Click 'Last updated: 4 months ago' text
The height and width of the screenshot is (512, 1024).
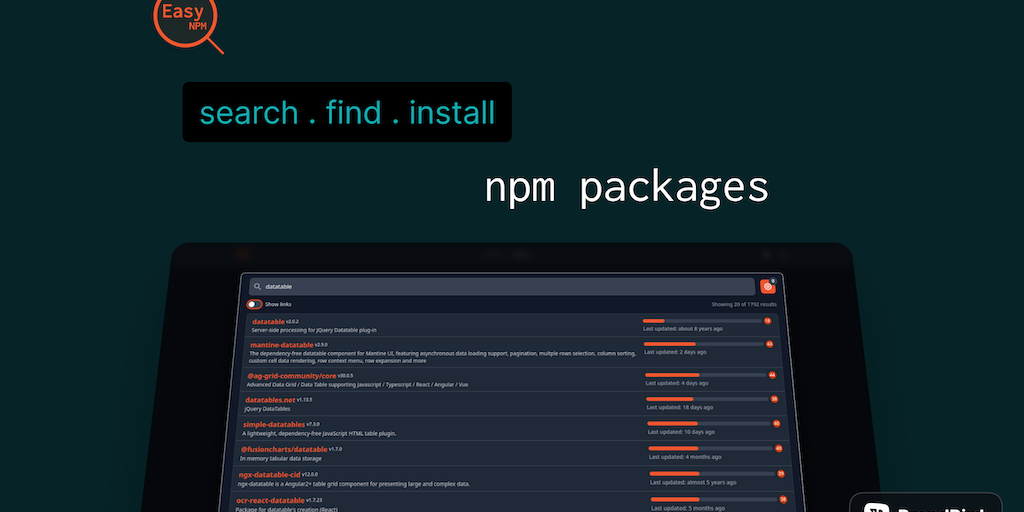[x=685, y=456]
